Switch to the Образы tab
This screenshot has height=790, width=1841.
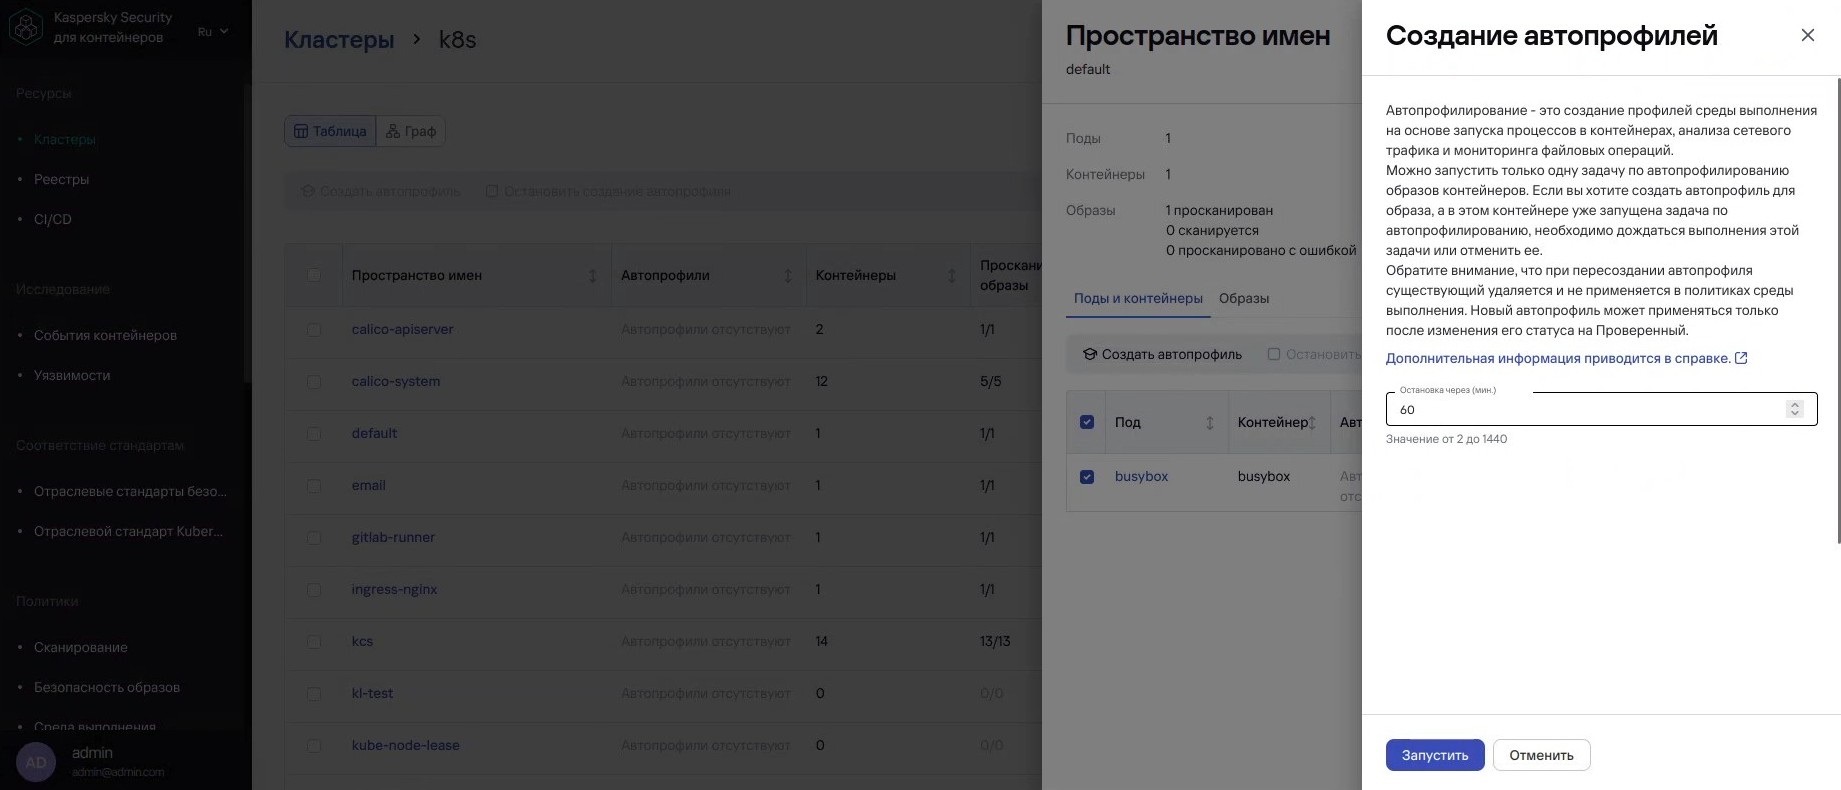tap(1244, 298)
